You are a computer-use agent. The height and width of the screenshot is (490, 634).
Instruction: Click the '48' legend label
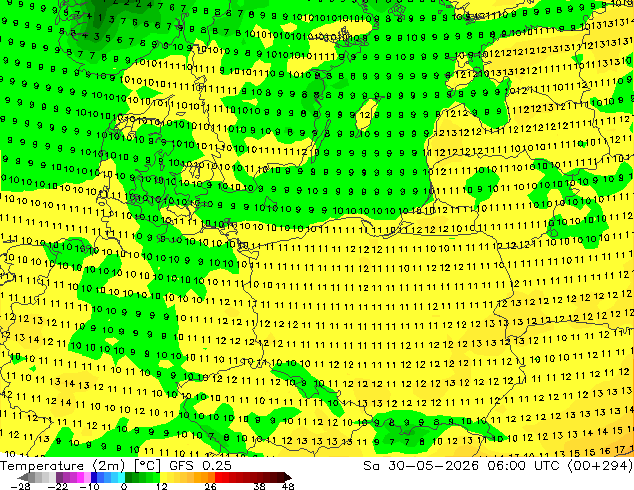pyautogui.click(x=288, y=486)
